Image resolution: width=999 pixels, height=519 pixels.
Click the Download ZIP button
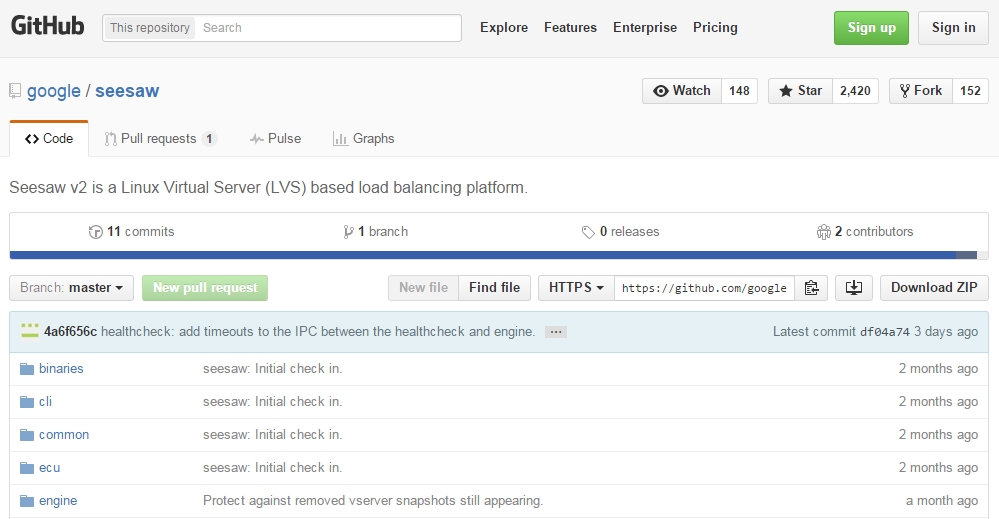coord(934,288)
